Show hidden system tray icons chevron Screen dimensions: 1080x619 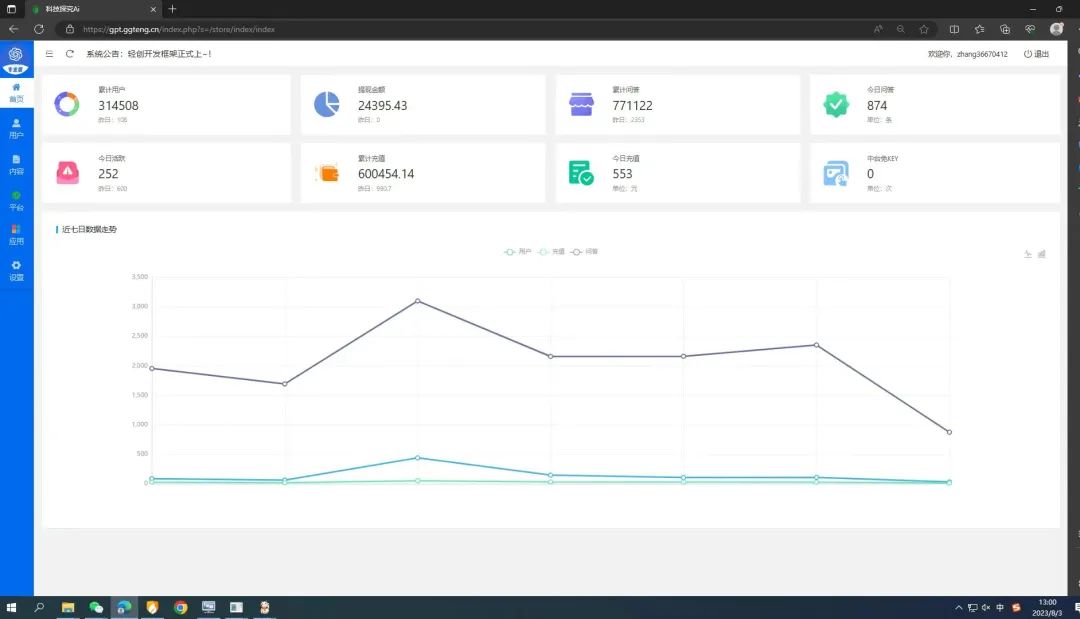coord(959,607)
